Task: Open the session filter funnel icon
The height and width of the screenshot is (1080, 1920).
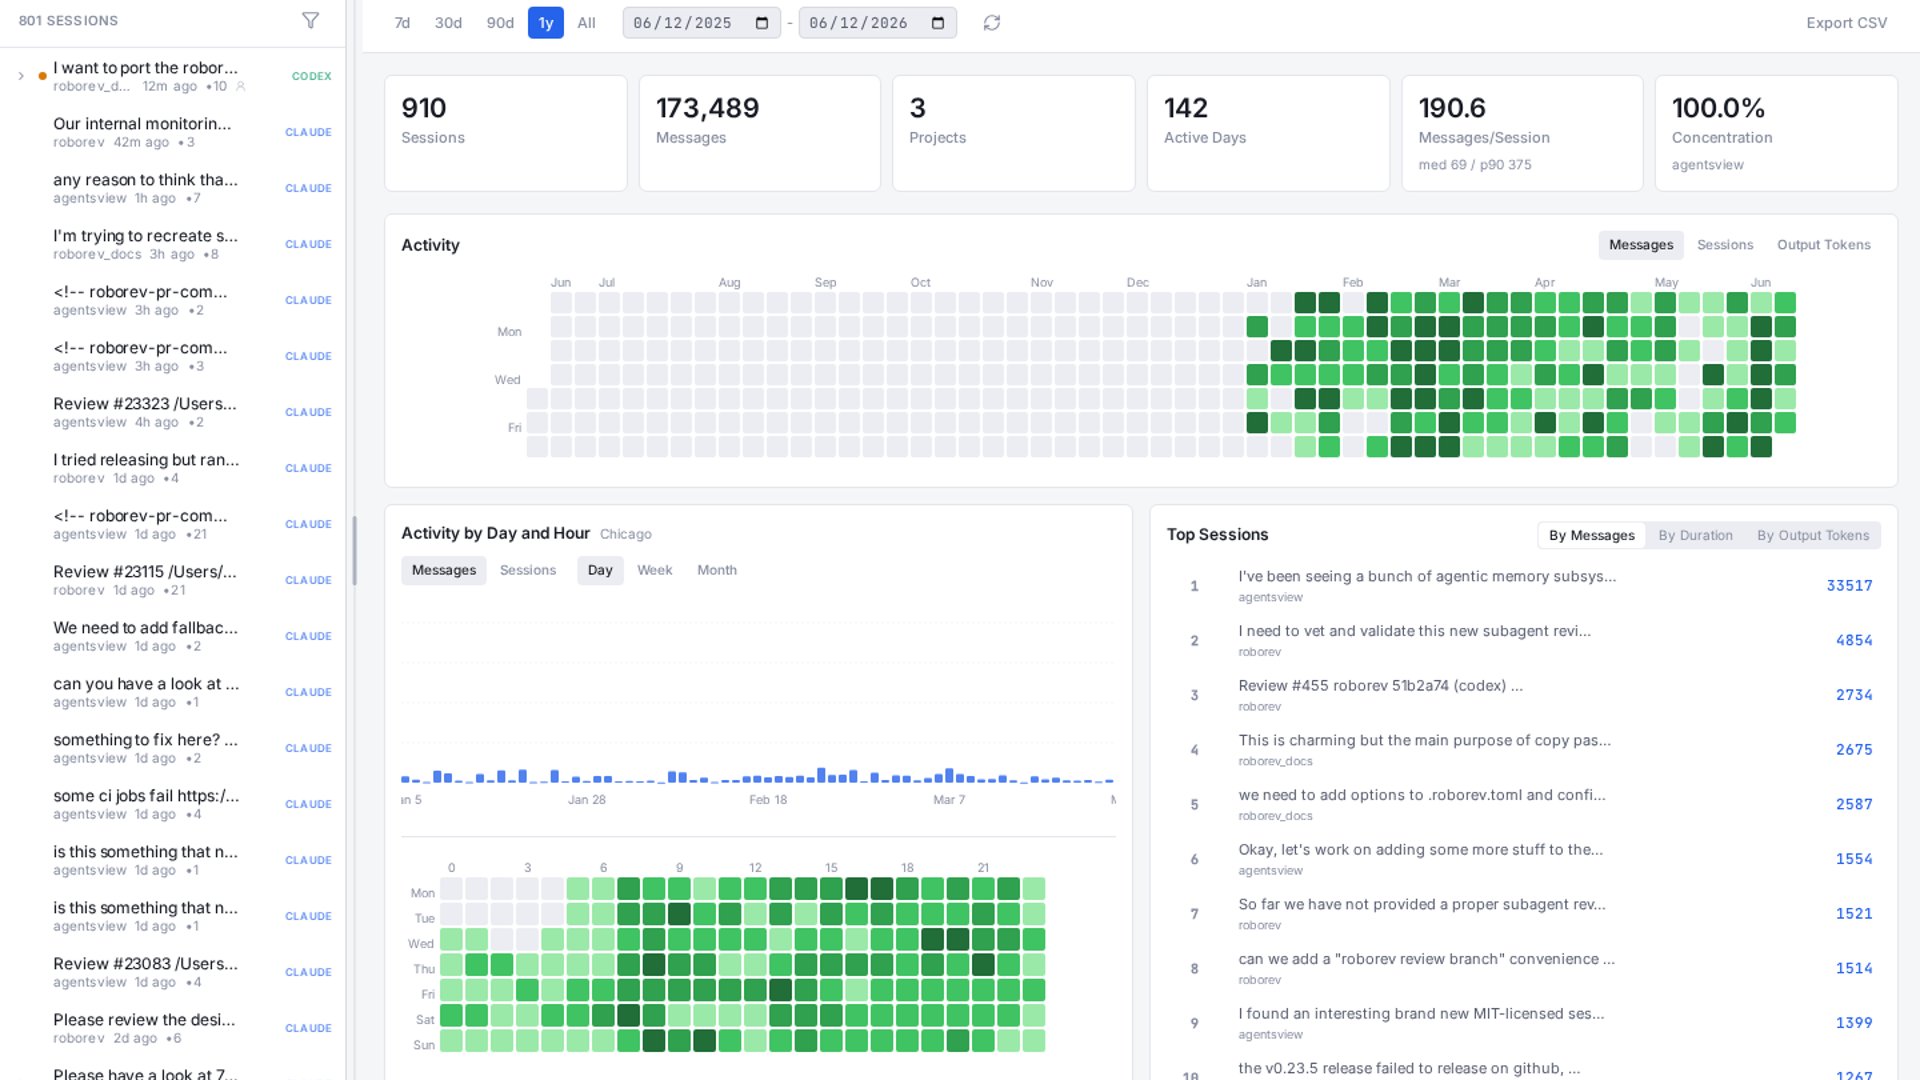Action: click(311, 21)
